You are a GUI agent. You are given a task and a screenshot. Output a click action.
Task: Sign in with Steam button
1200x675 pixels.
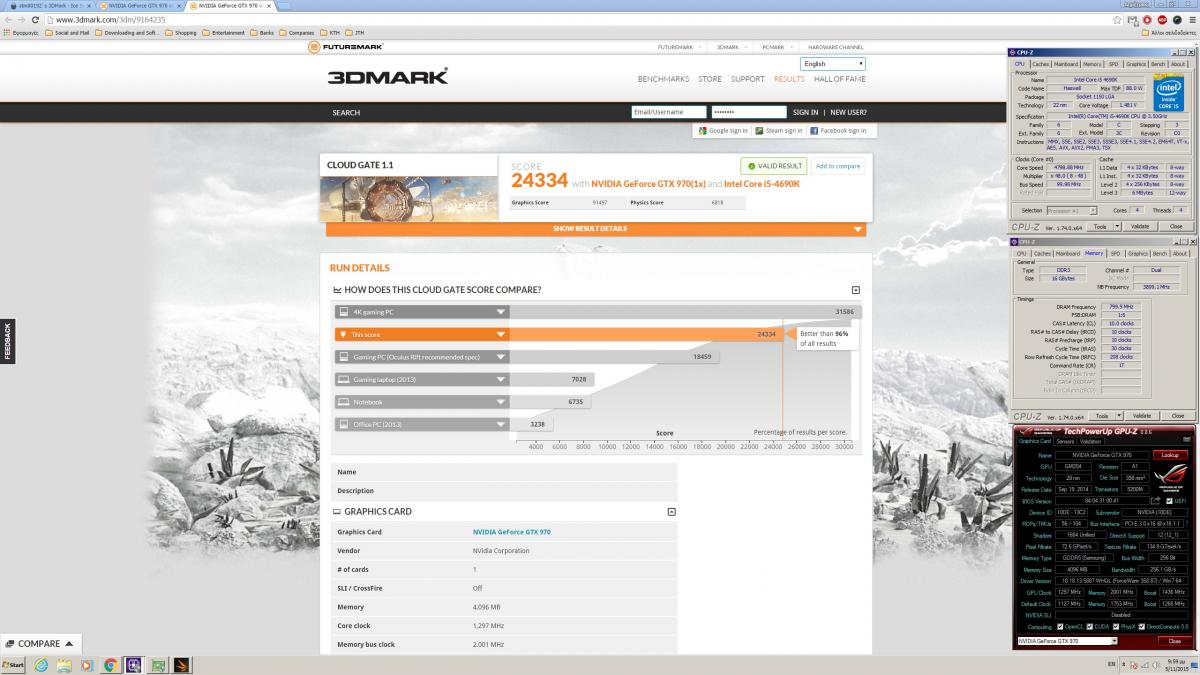779,130
